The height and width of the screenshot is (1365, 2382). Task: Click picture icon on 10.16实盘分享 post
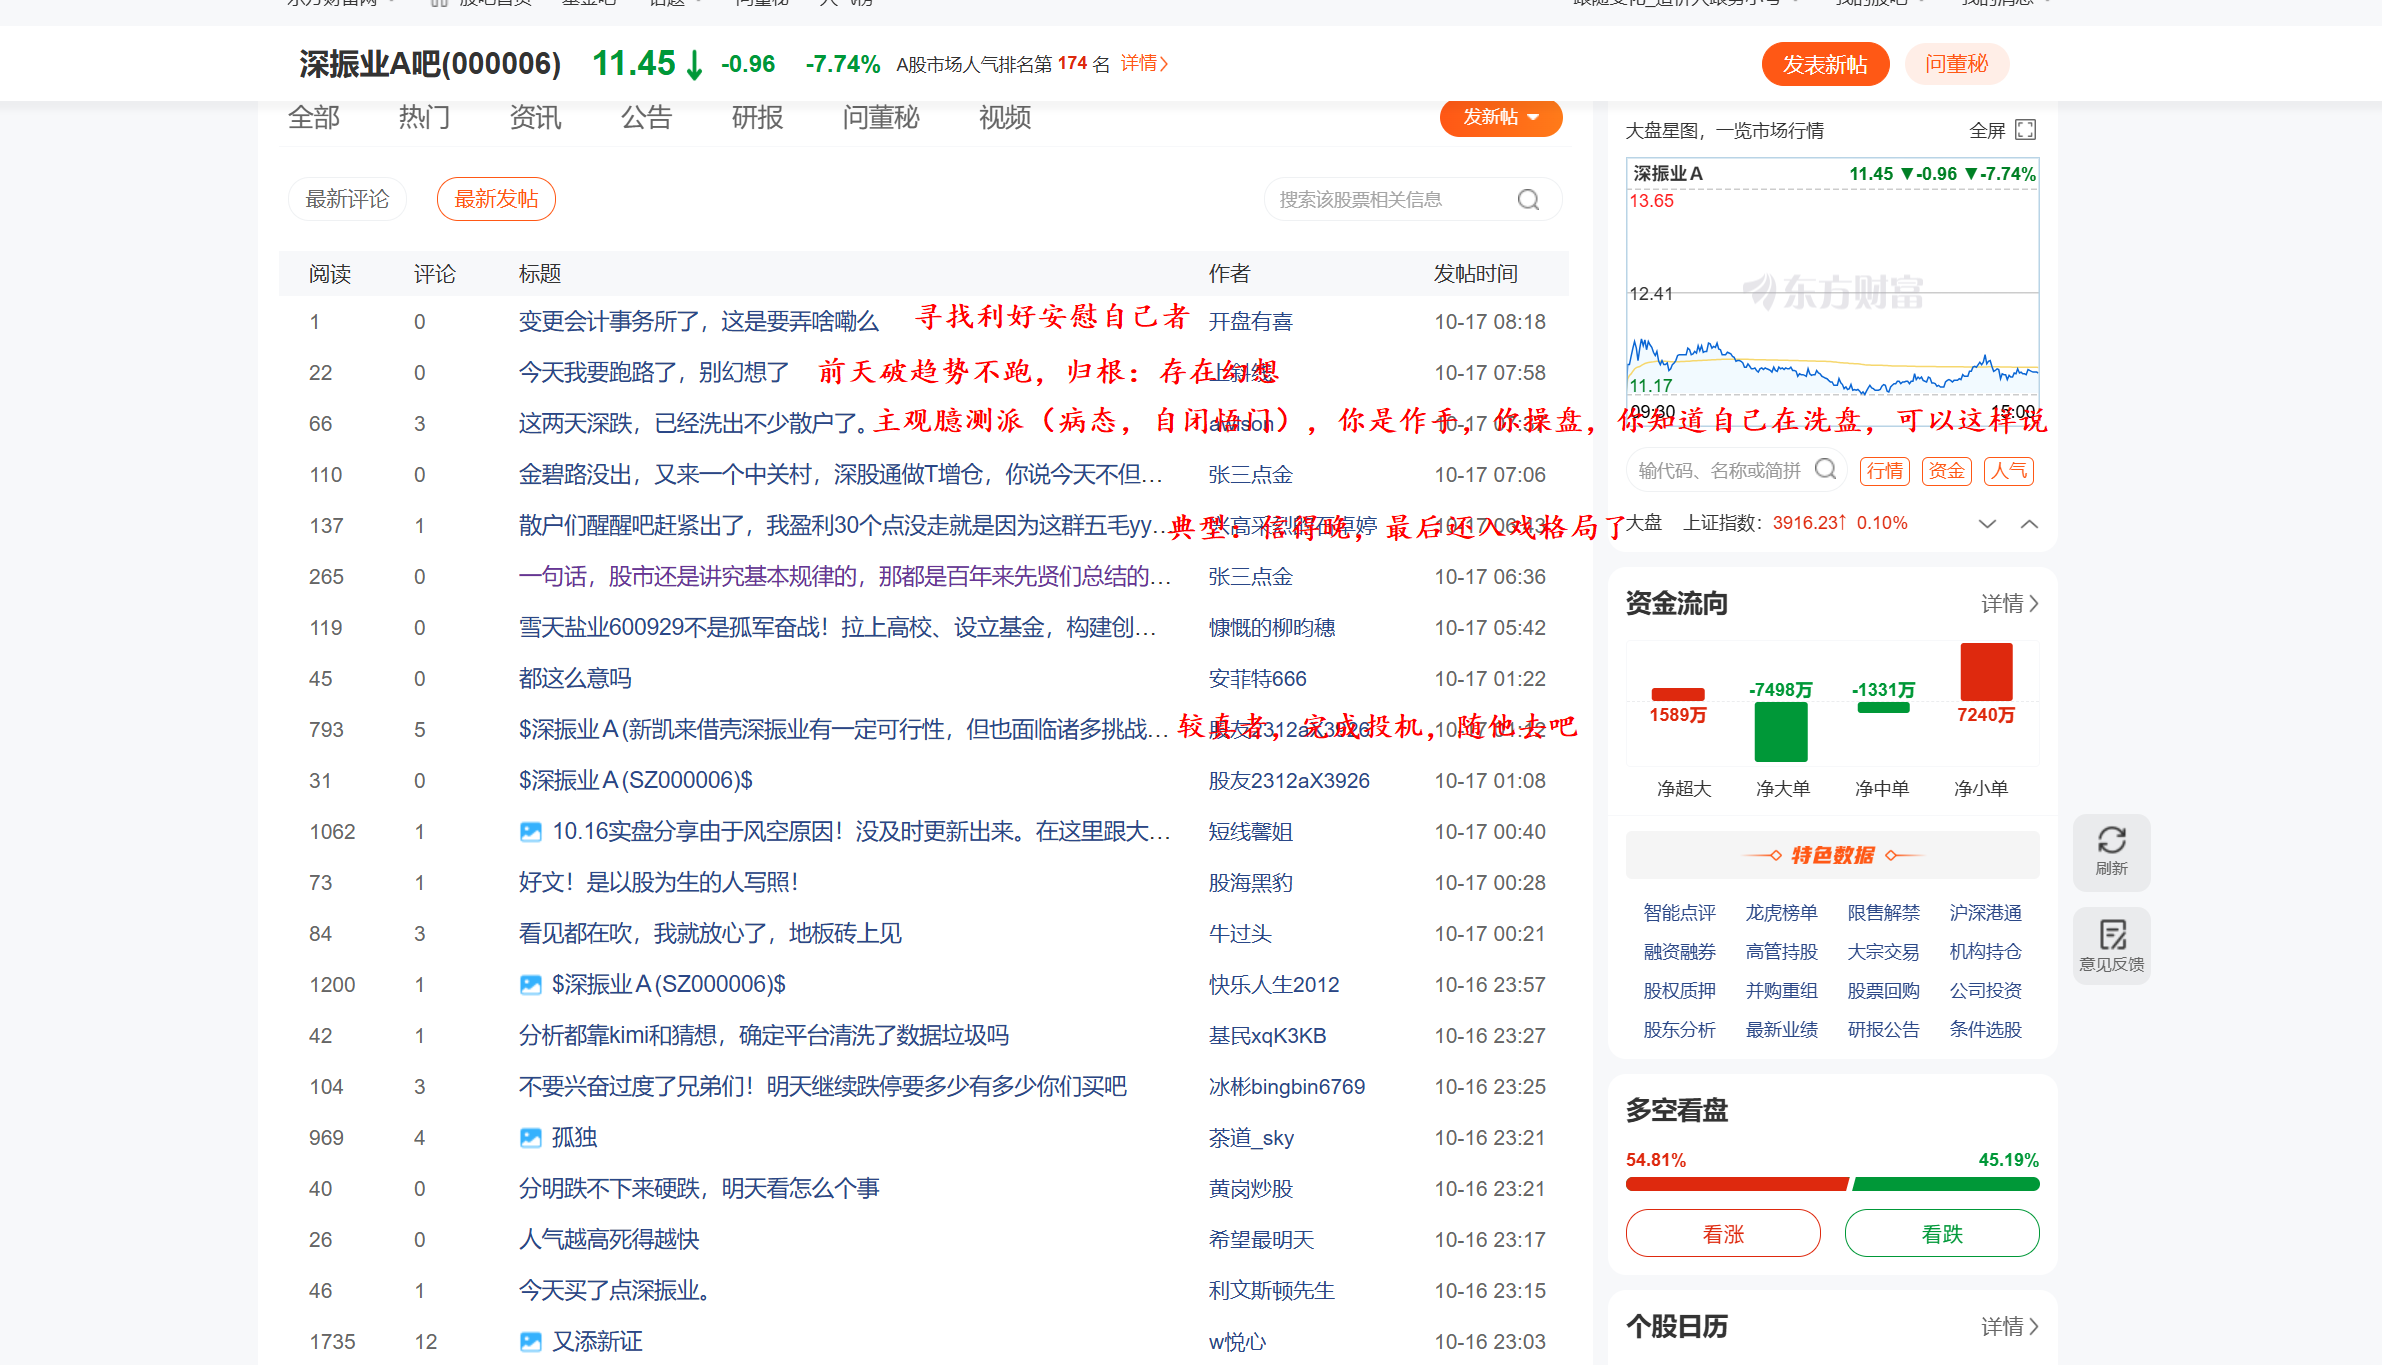(x=530, y=832)
